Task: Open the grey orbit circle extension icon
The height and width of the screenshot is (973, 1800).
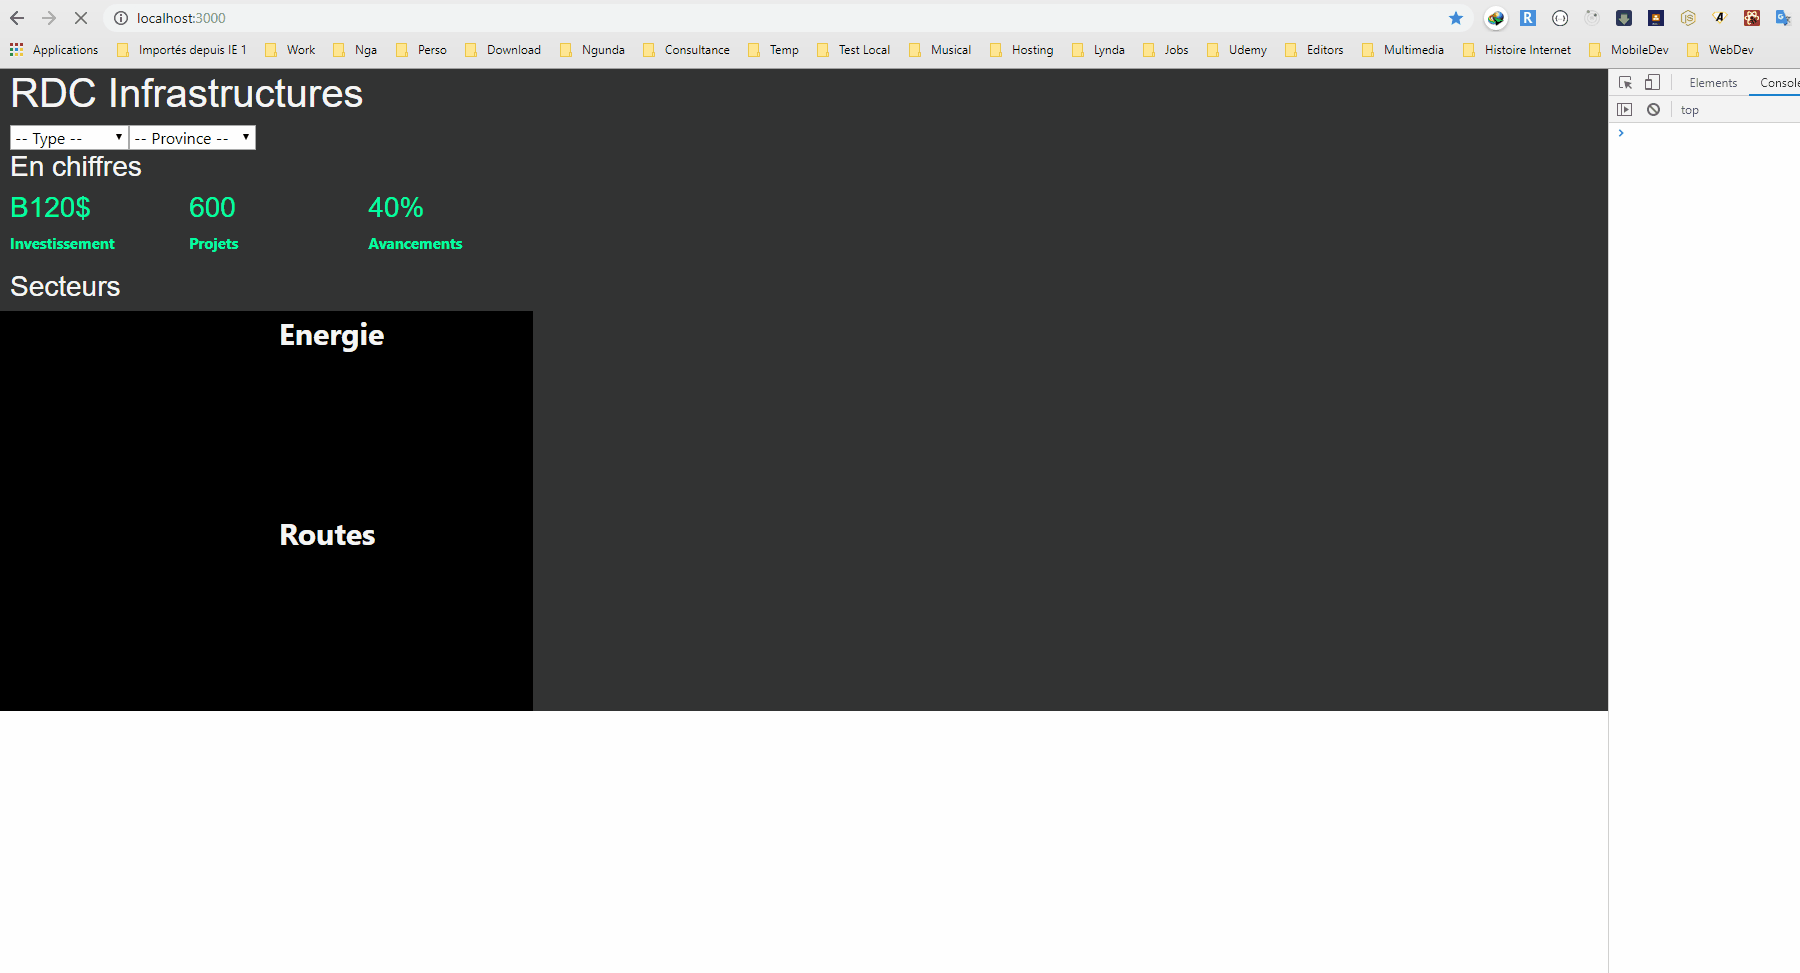Action: 1592,18
